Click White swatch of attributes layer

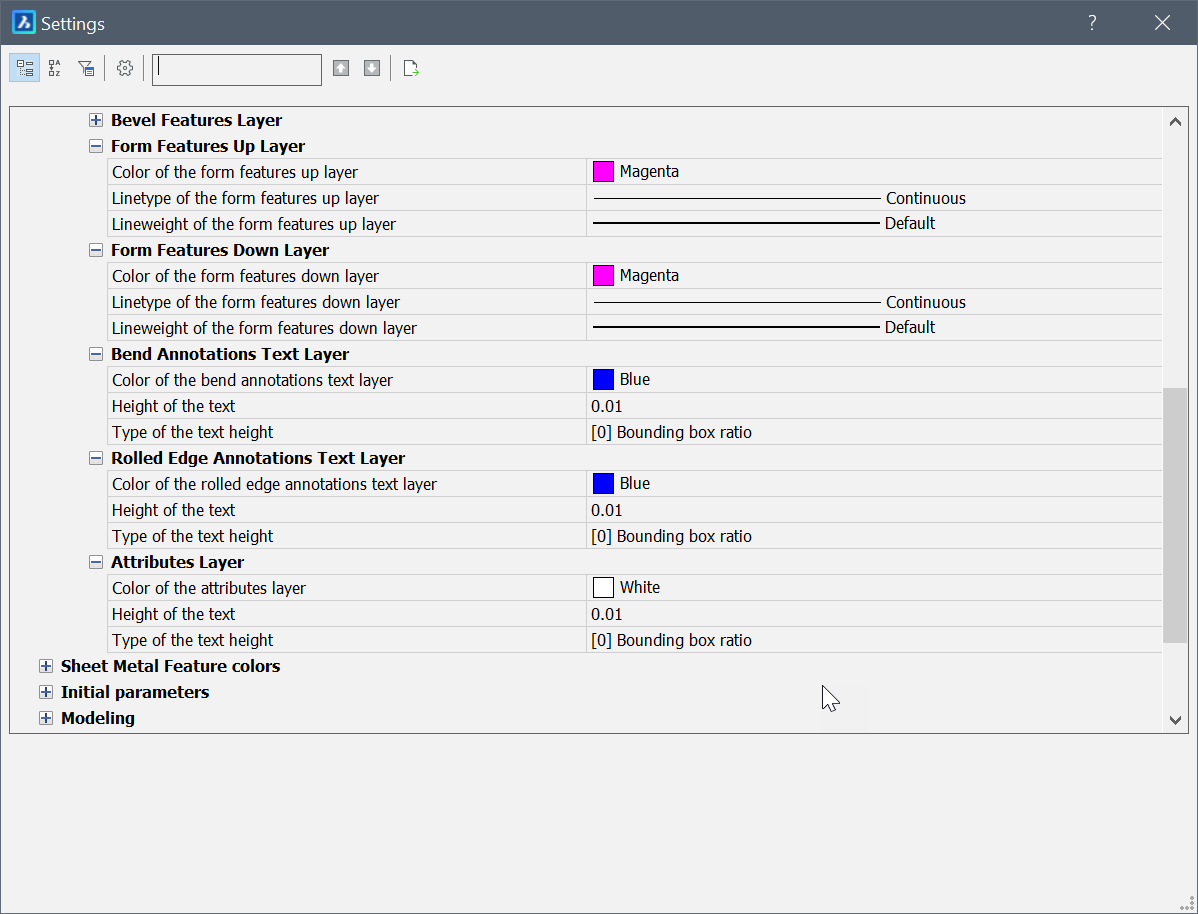click(x=603, y=588)
